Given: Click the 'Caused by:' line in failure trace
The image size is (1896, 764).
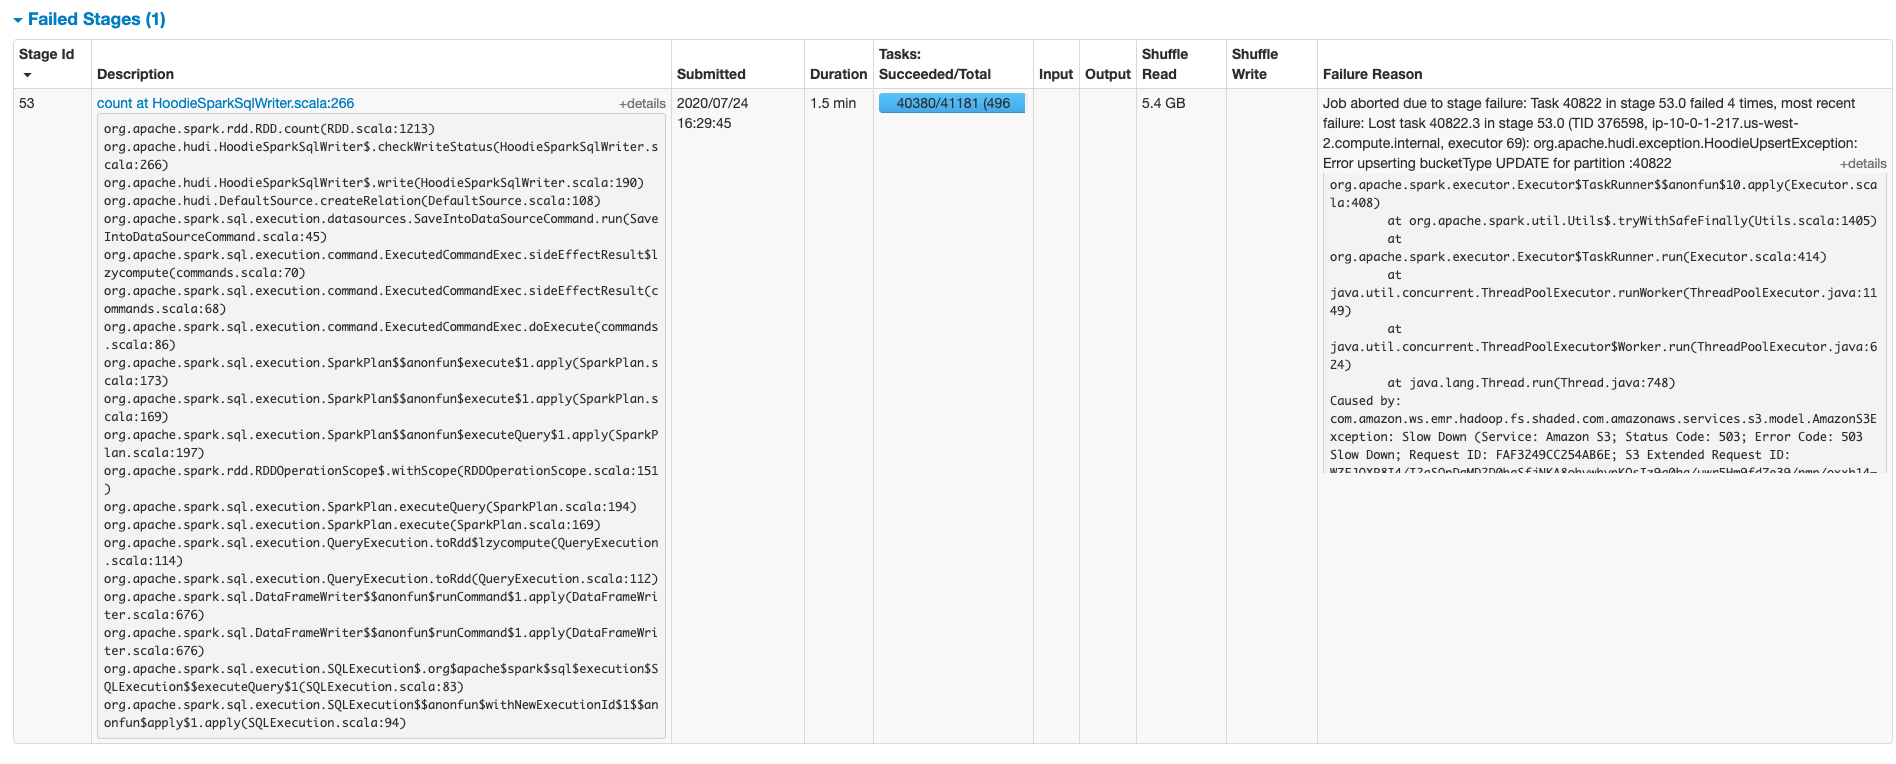Looking at the screenshot, I should coord(1365,401).
